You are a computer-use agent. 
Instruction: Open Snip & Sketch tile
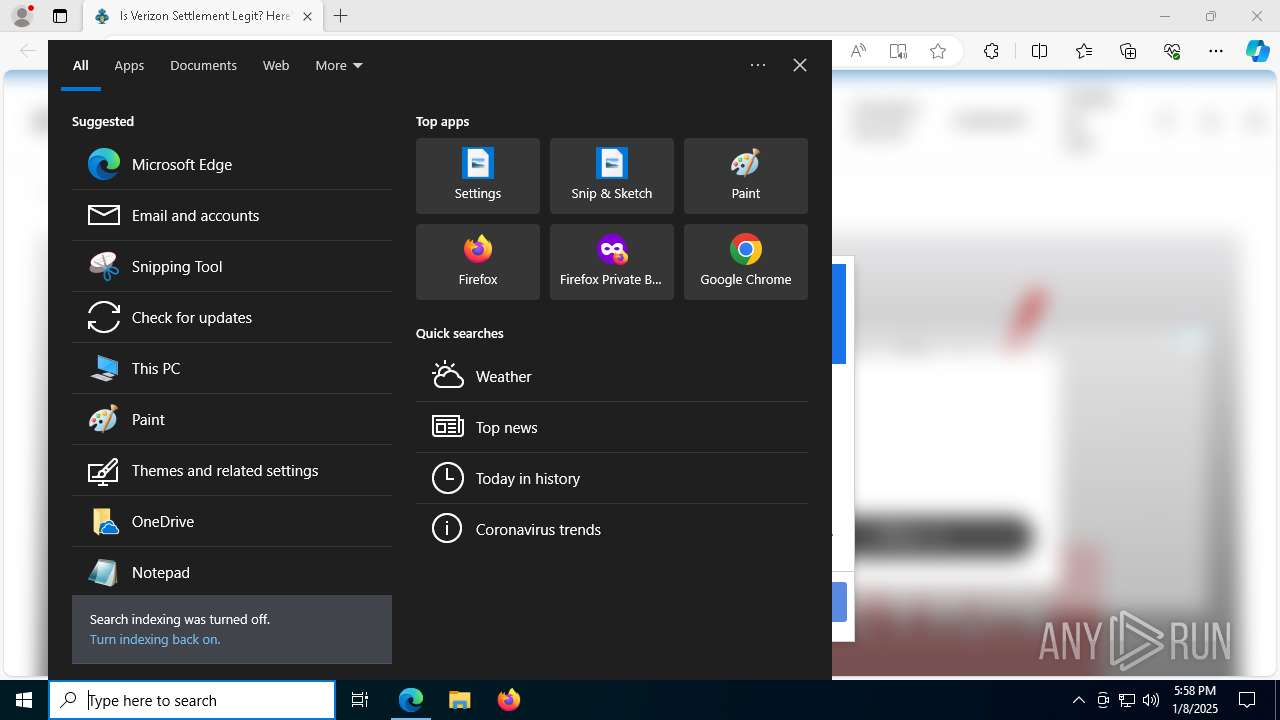point(612,176)
